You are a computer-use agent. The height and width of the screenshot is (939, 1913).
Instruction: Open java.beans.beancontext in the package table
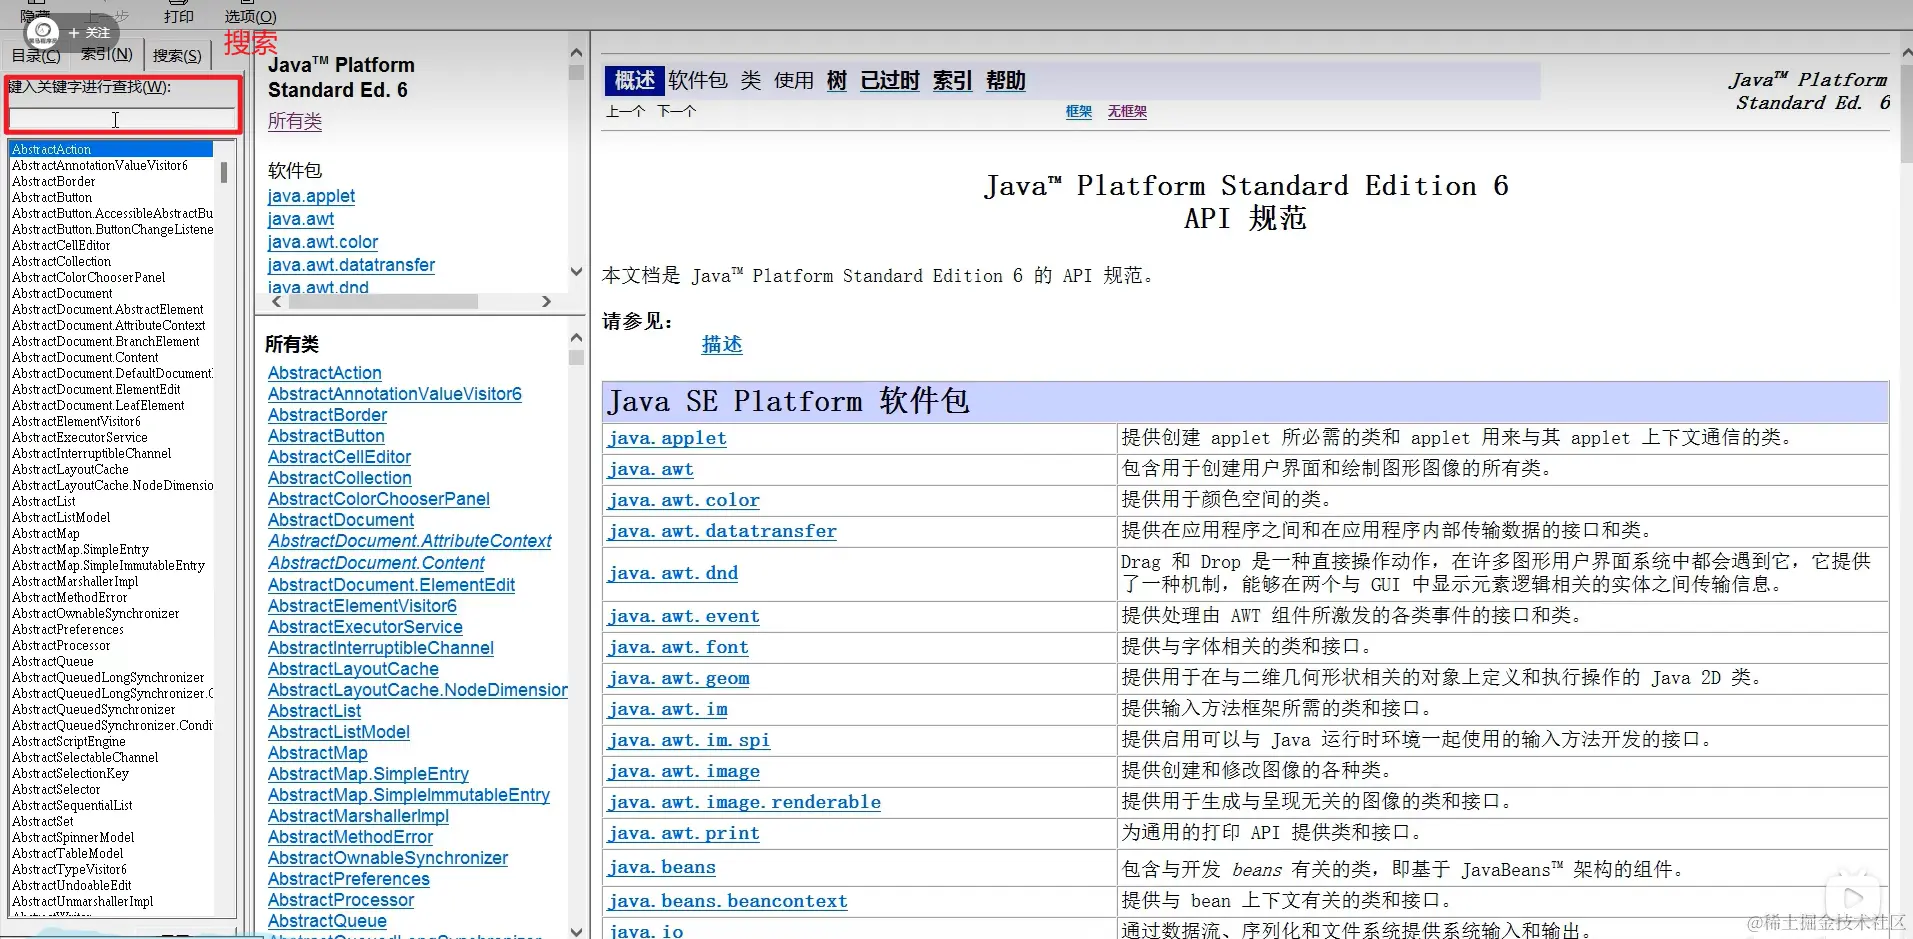pyautogui.click(x=728, y=901)
